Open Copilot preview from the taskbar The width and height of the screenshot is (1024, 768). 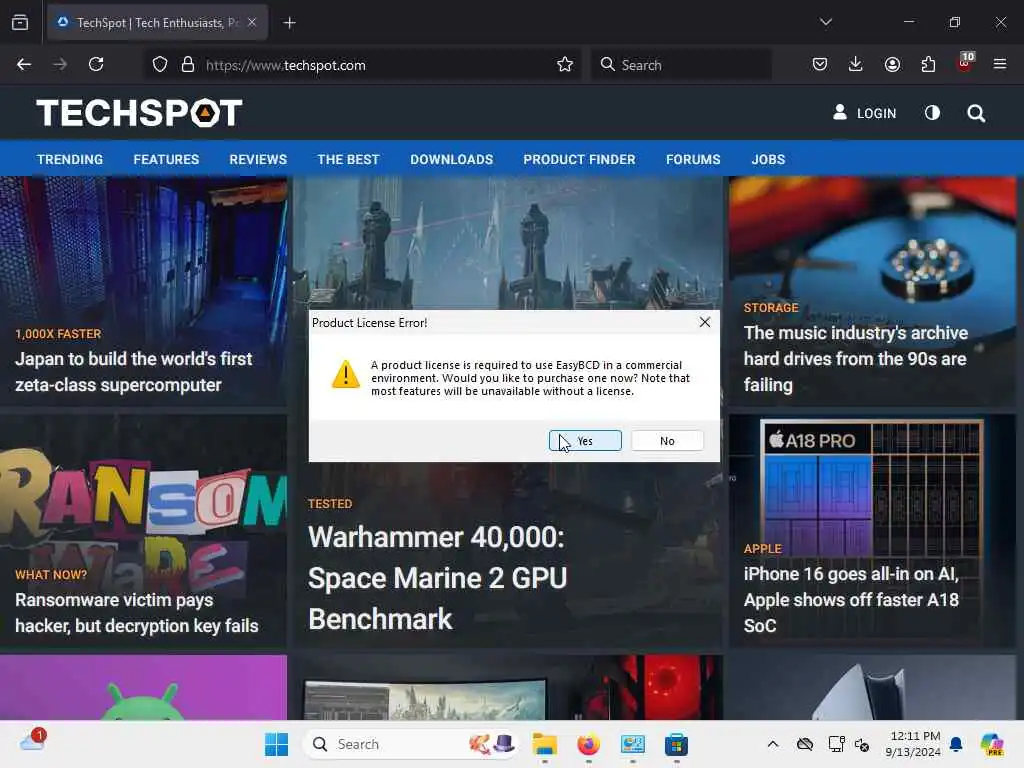992,744
